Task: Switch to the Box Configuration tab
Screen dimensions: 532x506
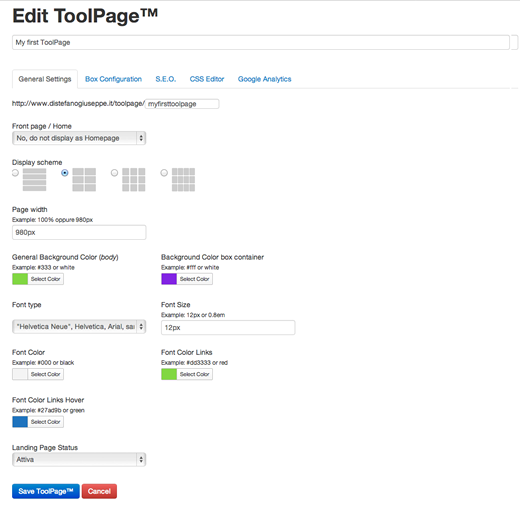Action: (x=113, y=79)
